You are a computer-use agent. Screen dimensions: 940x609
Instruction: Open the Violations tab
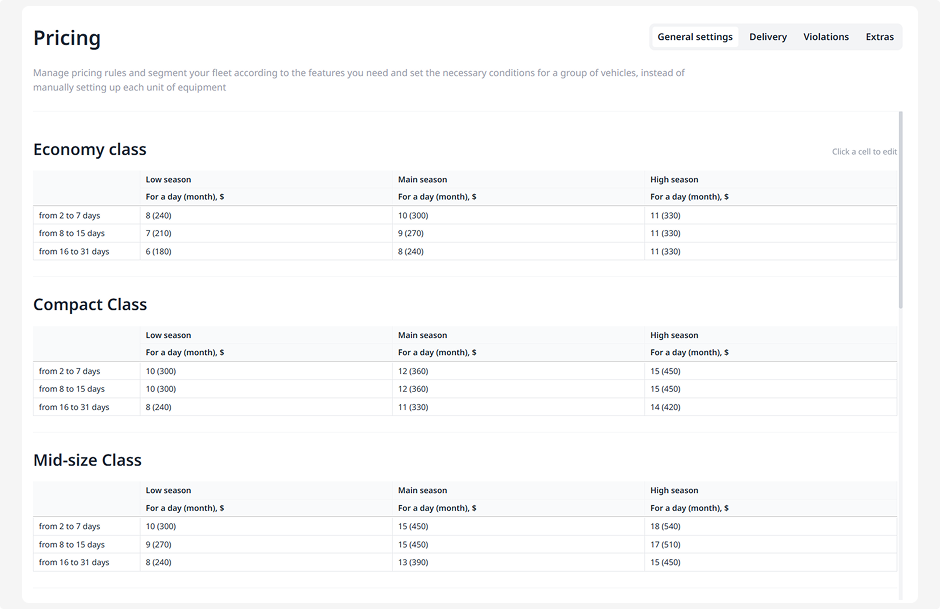(x=826, y=37)
